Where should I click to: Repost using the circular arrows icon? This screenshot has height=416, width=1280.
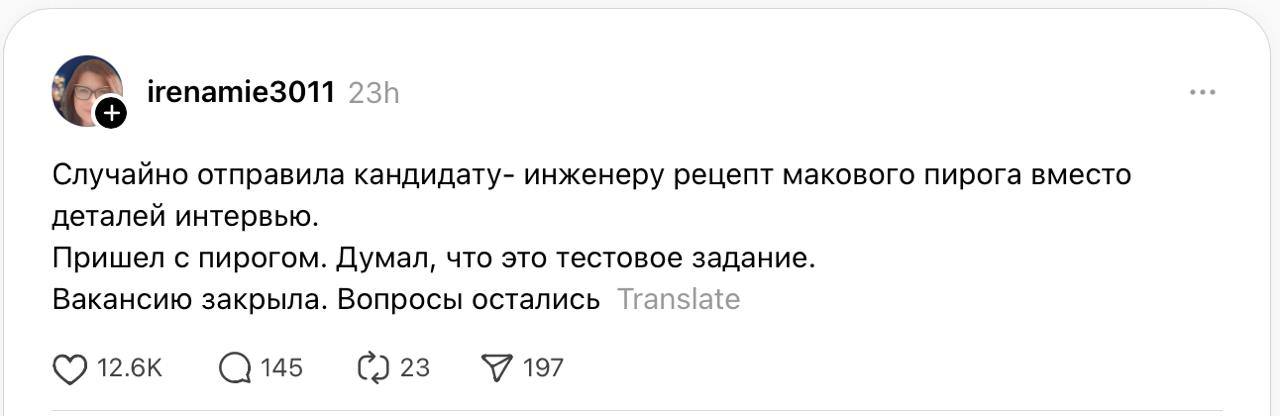tap(372, 369)
